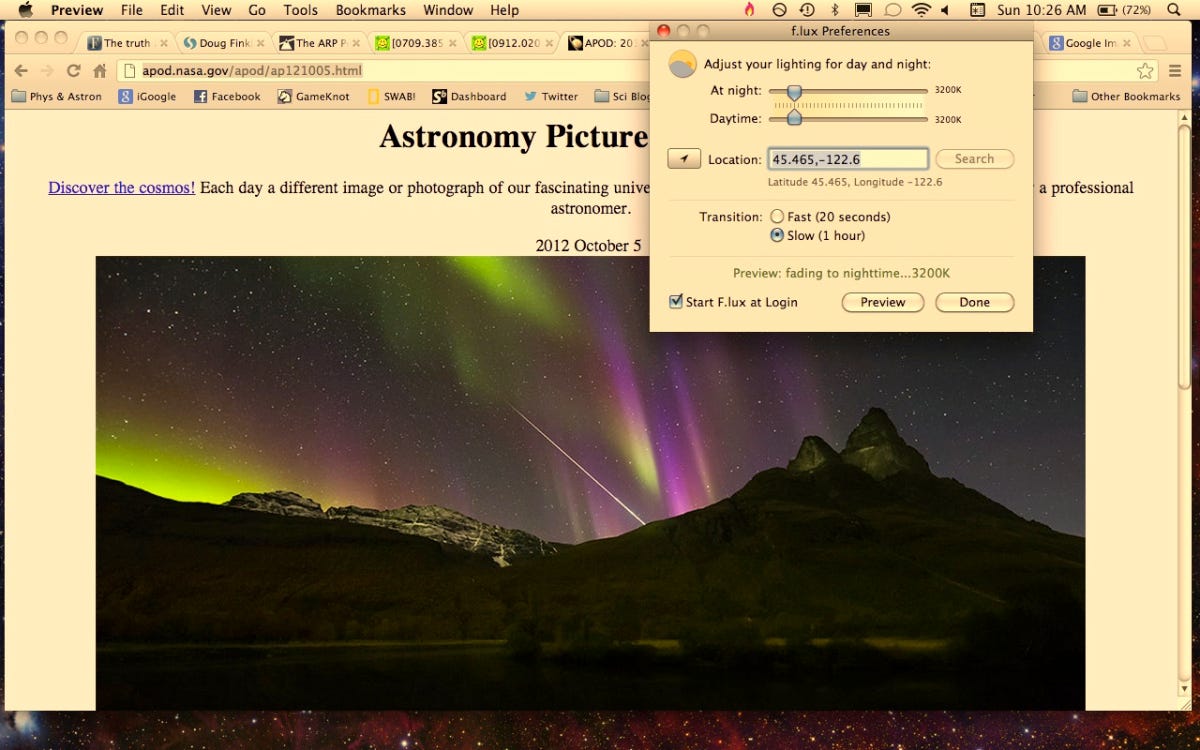Open the Sci Blog bookmarks folder
The image size is (1200, 750).
click(x=622, y=96)
